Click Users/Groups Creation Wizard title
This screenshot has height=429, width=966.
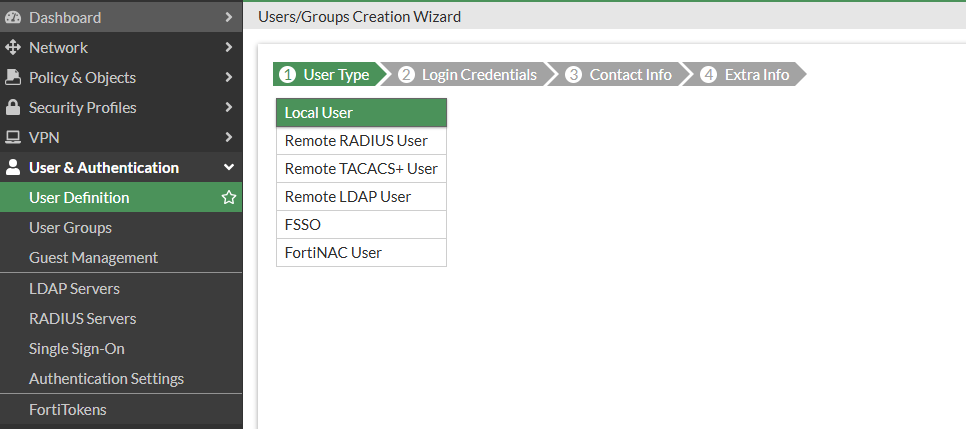coord(359,17)
